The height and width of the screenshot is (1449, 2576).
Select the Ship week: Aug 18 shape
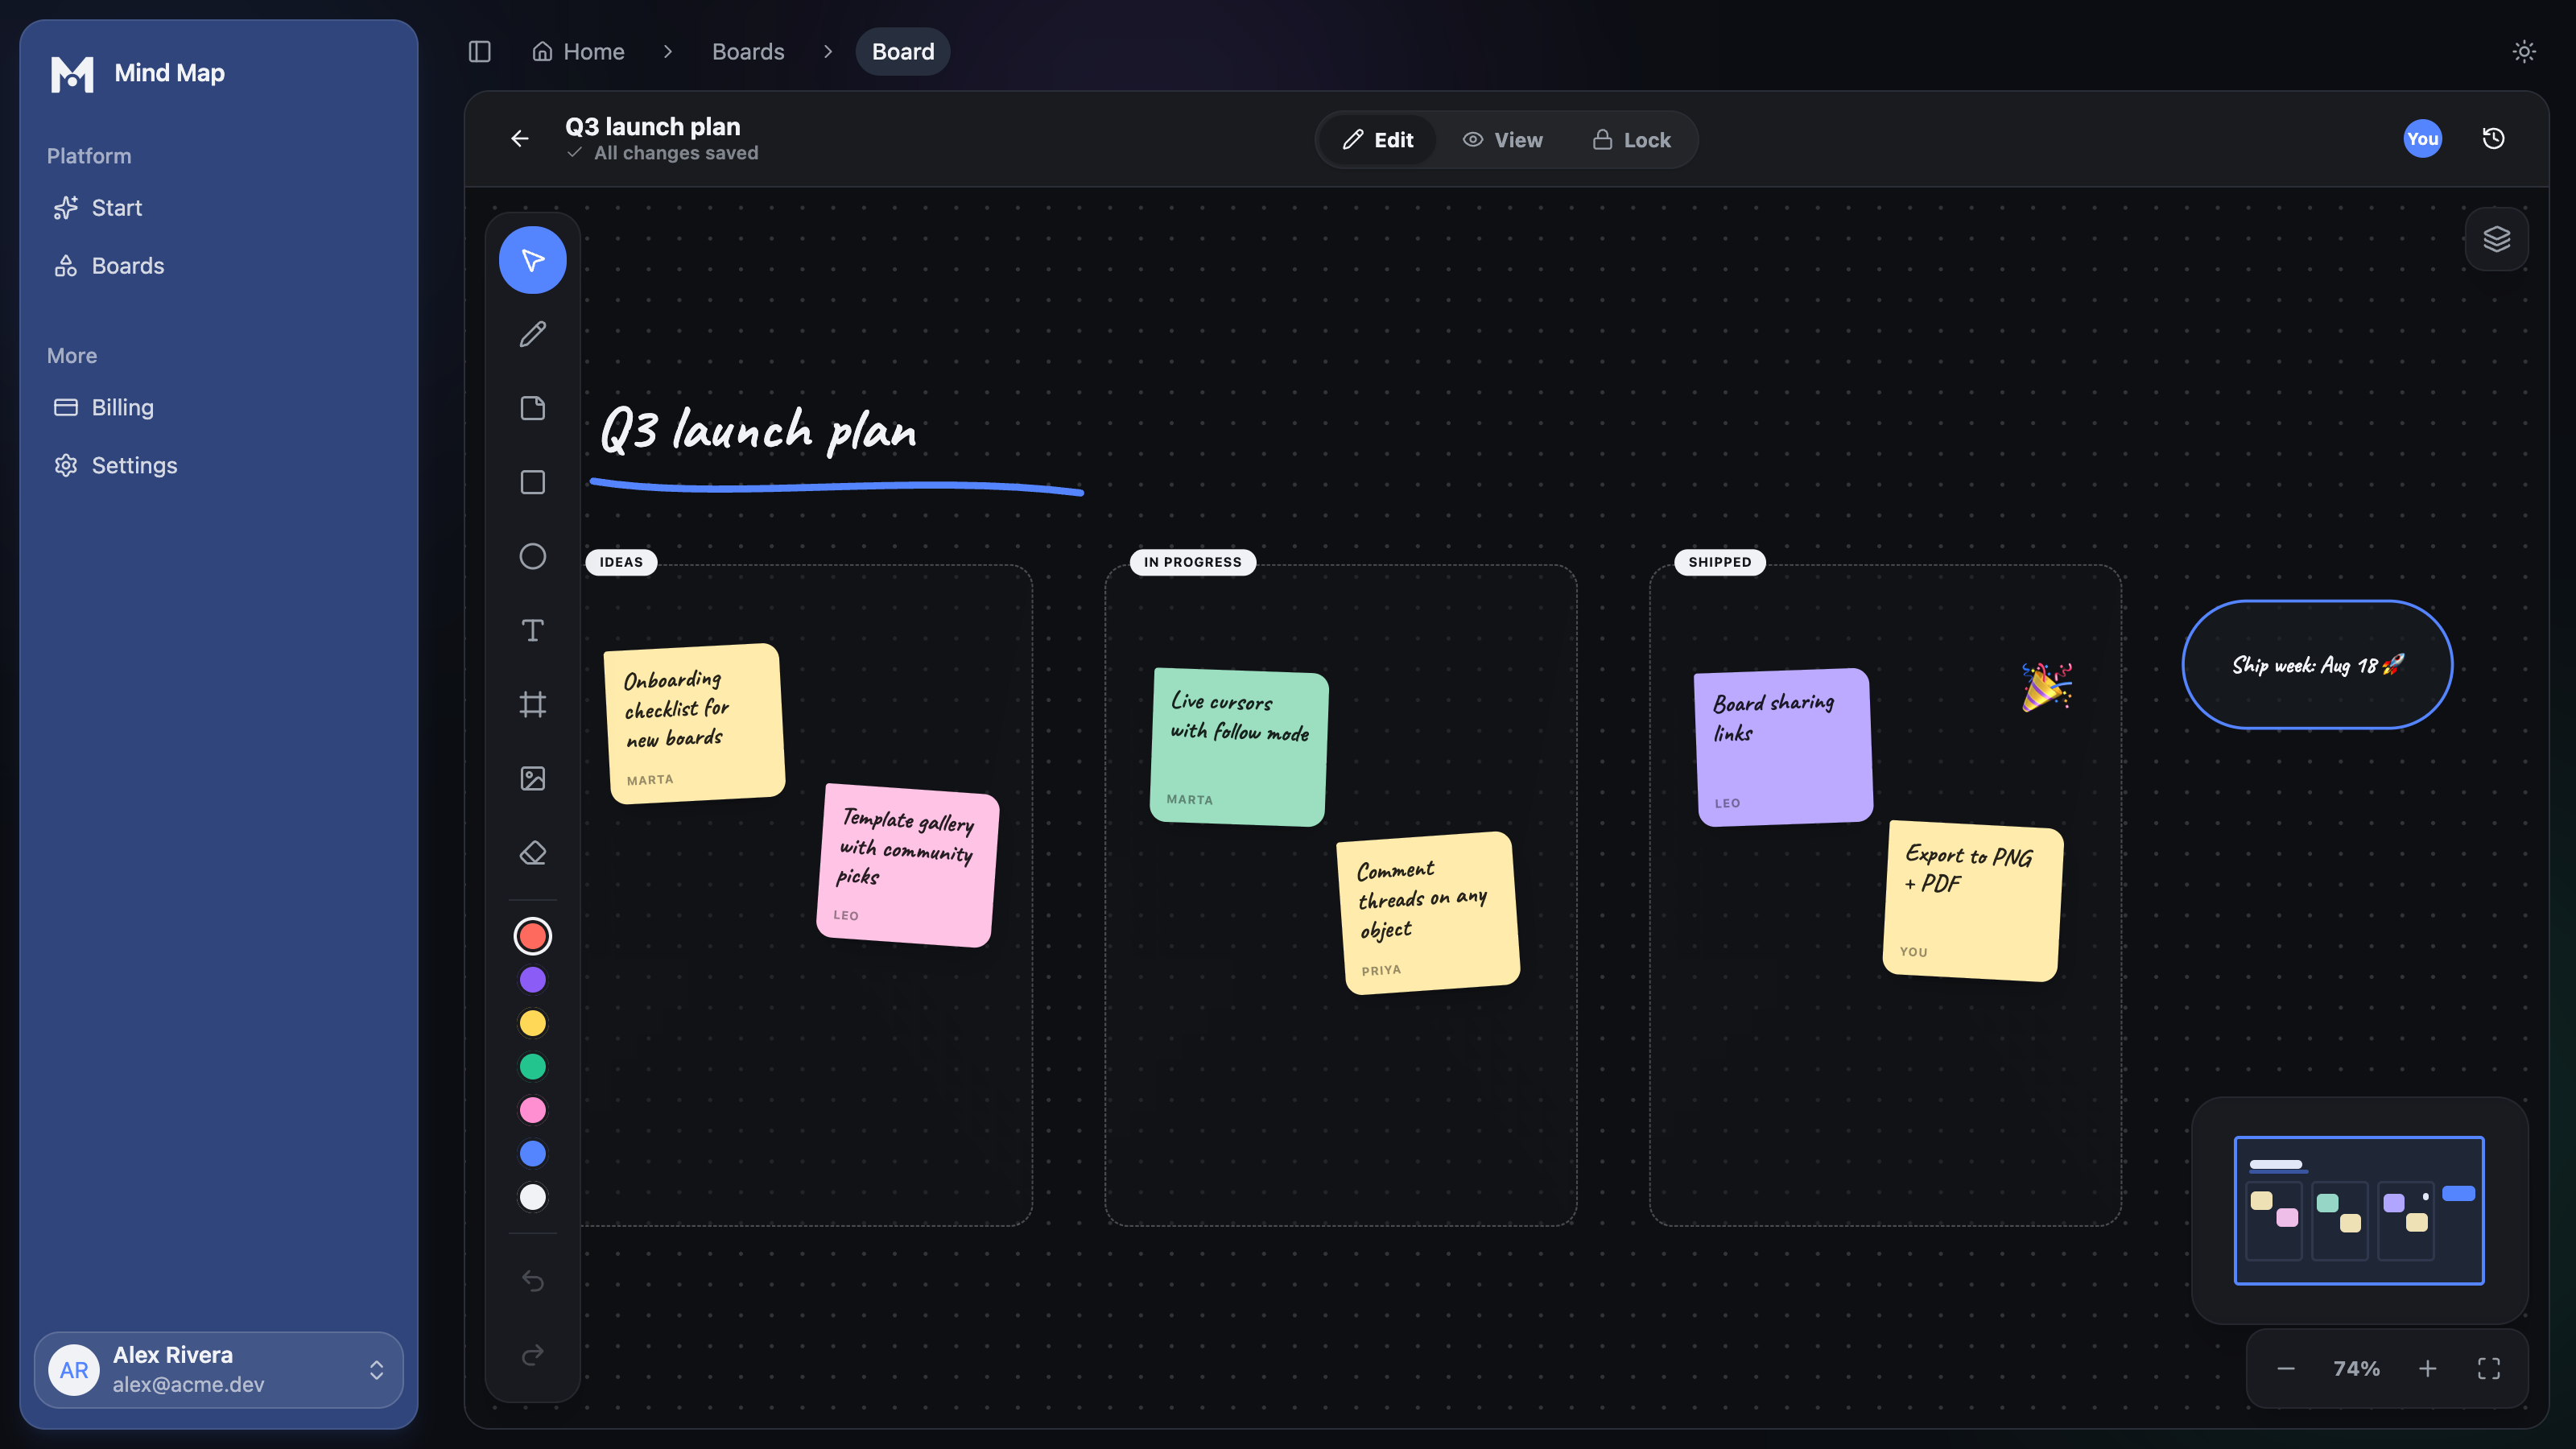(2317, 665)
